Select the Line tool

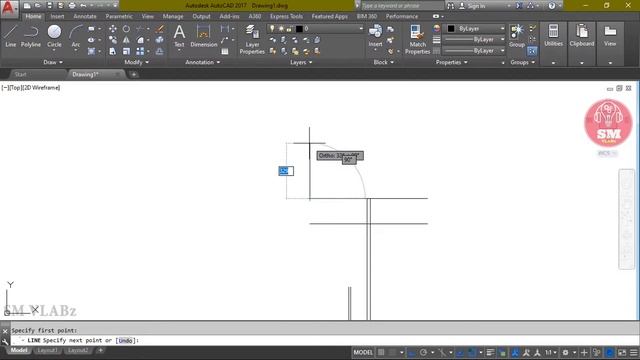coord(11,36)
